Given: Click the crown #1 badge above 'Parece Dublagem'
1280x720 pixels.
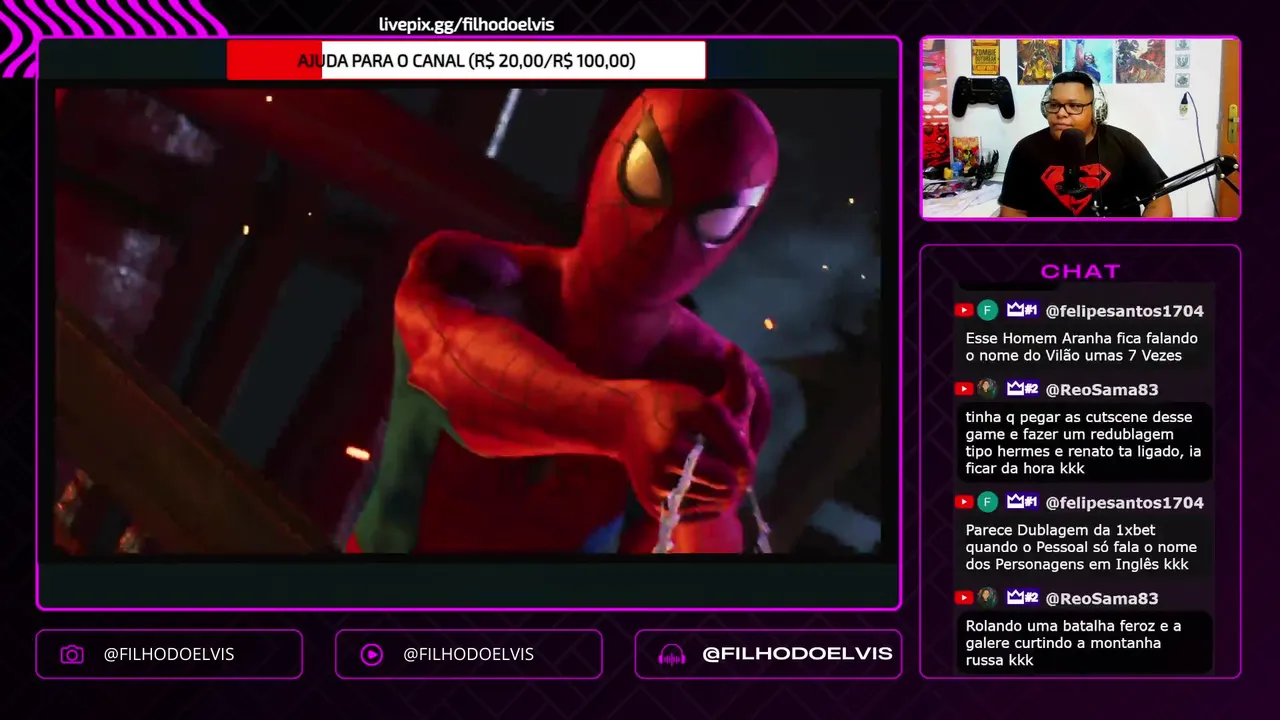Looking at the screenshot, I should click(1022, 502).
